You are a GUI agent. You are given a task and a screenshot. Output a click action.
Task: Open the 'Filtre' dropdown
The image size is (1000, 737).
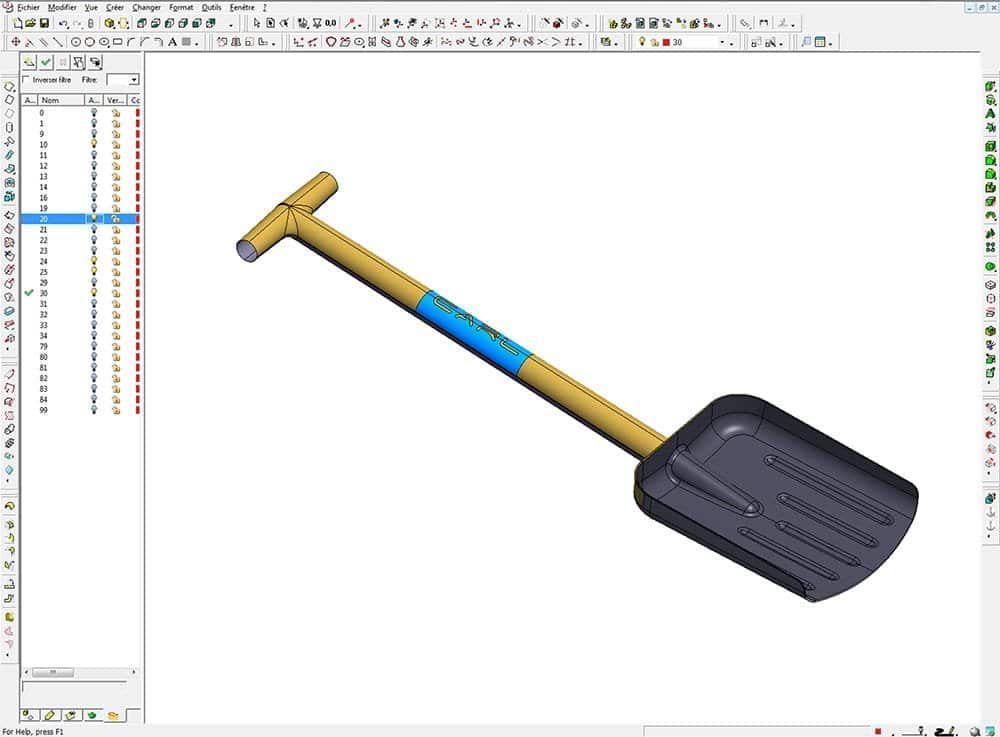click(x=123, y=80)
